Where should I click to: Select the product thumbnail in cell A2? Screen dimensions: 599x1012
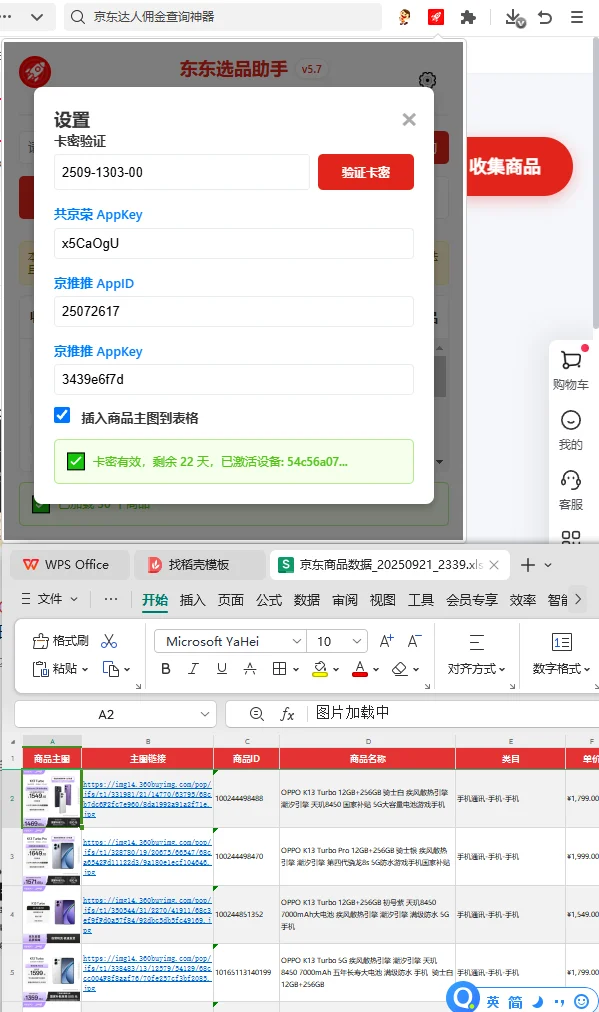52,798
